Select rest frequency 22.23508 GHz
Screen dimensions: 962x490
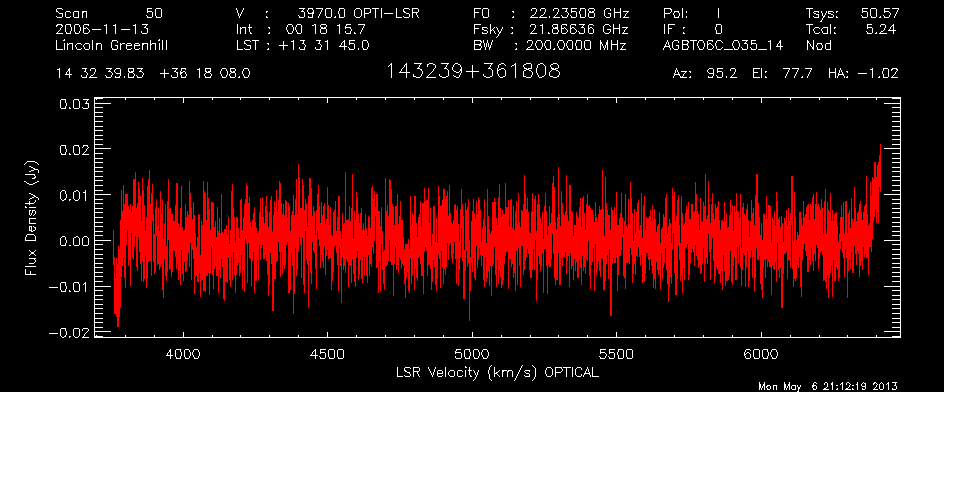tap(579, 13)
